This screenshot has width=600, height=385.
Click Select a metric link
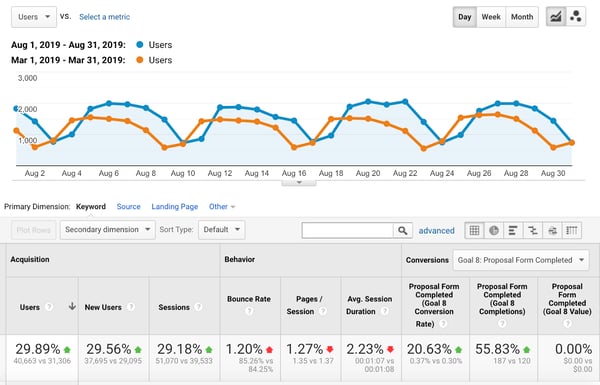coord(104,17)
